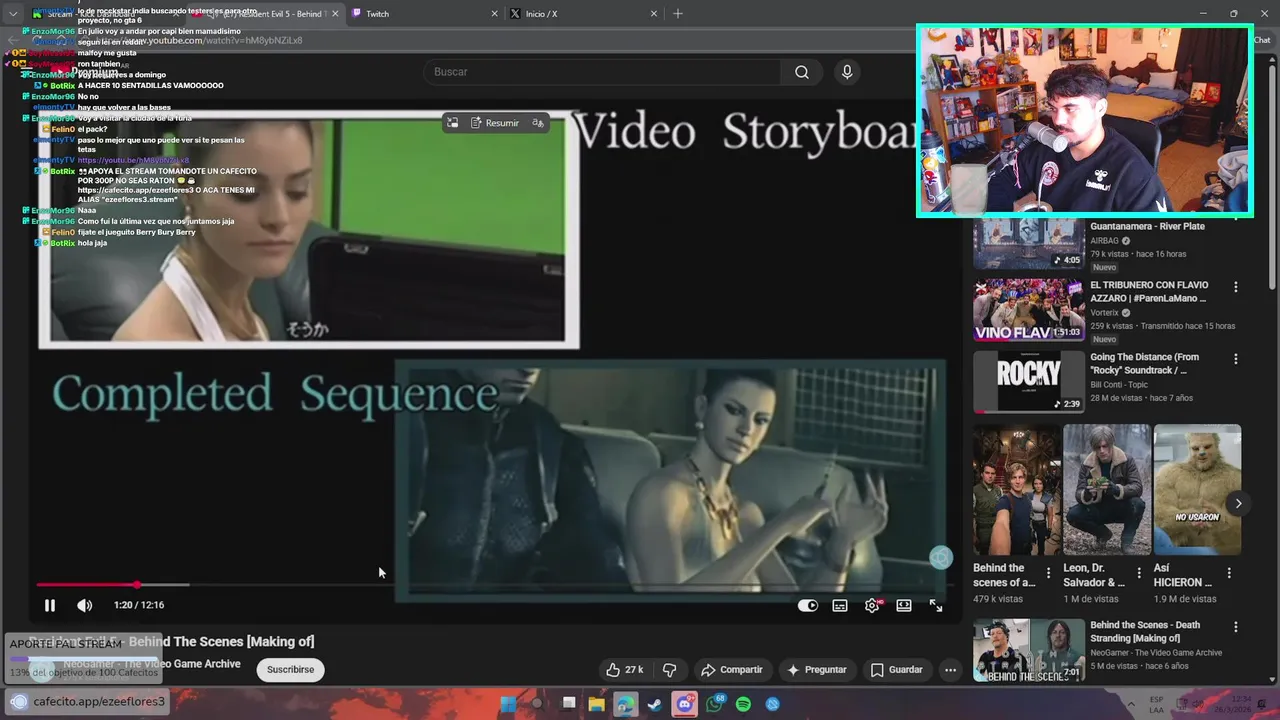The height and width of the screenshot is (720, 1280).
Task: Click the YouTube search magnifier button
Action: (x=802, y=72)
